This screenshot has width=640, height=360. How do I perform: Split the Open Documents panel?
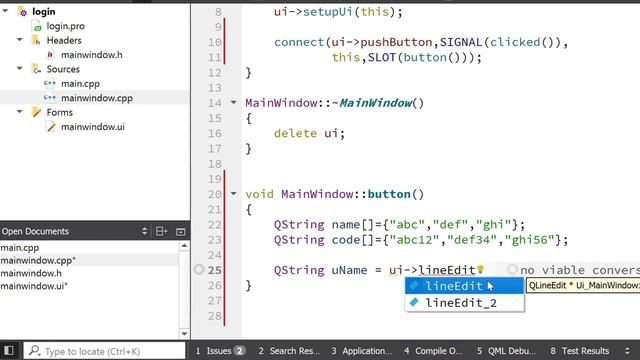[x=162, y=231]
